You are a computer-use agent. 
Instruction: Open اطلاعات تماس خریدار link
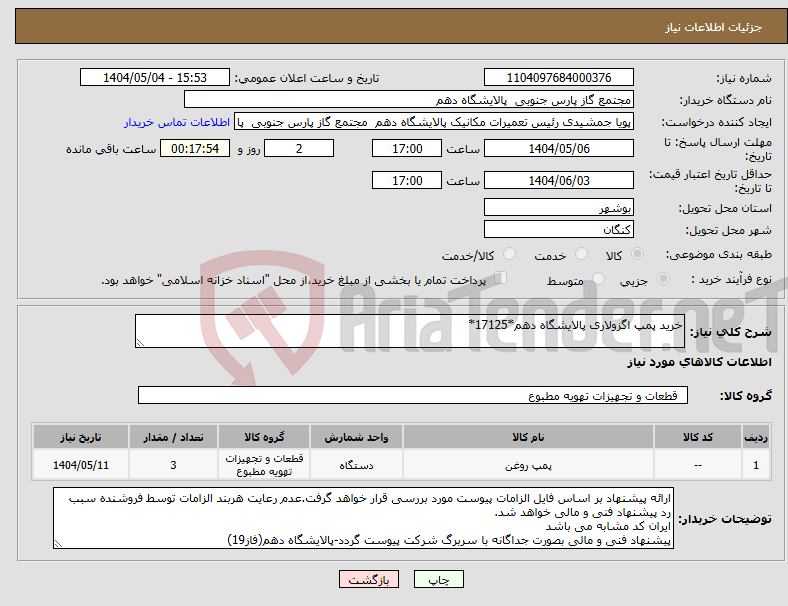[x=177, y=122]
